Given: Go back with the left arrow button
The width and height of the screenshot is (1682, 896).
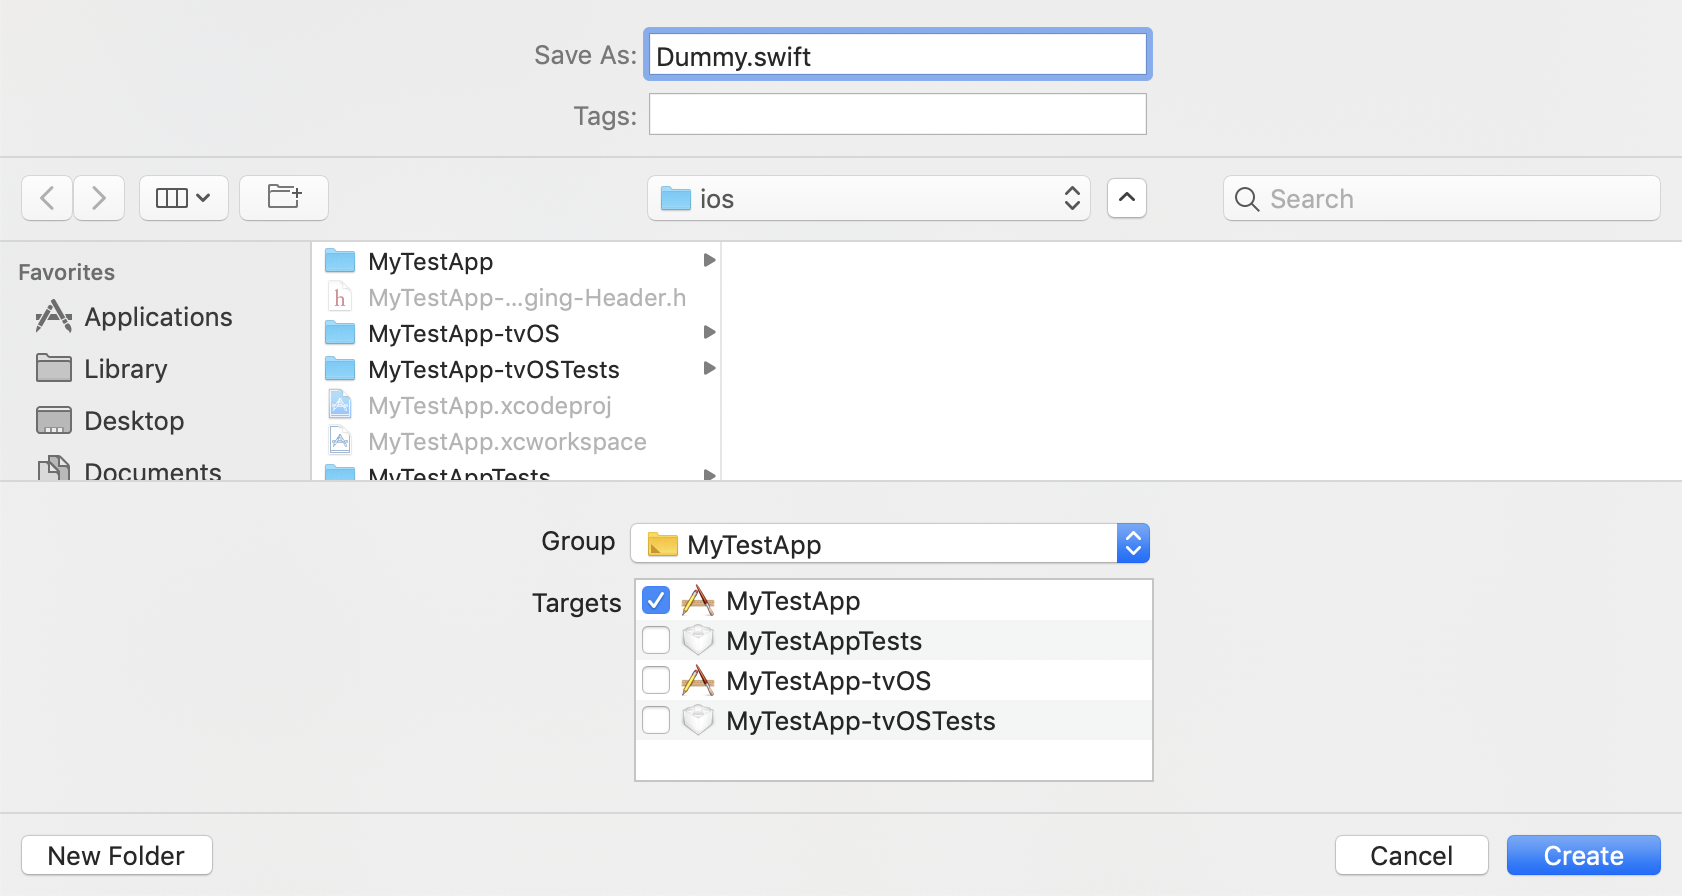Looking at the screenshot, I should pos(47,198).
